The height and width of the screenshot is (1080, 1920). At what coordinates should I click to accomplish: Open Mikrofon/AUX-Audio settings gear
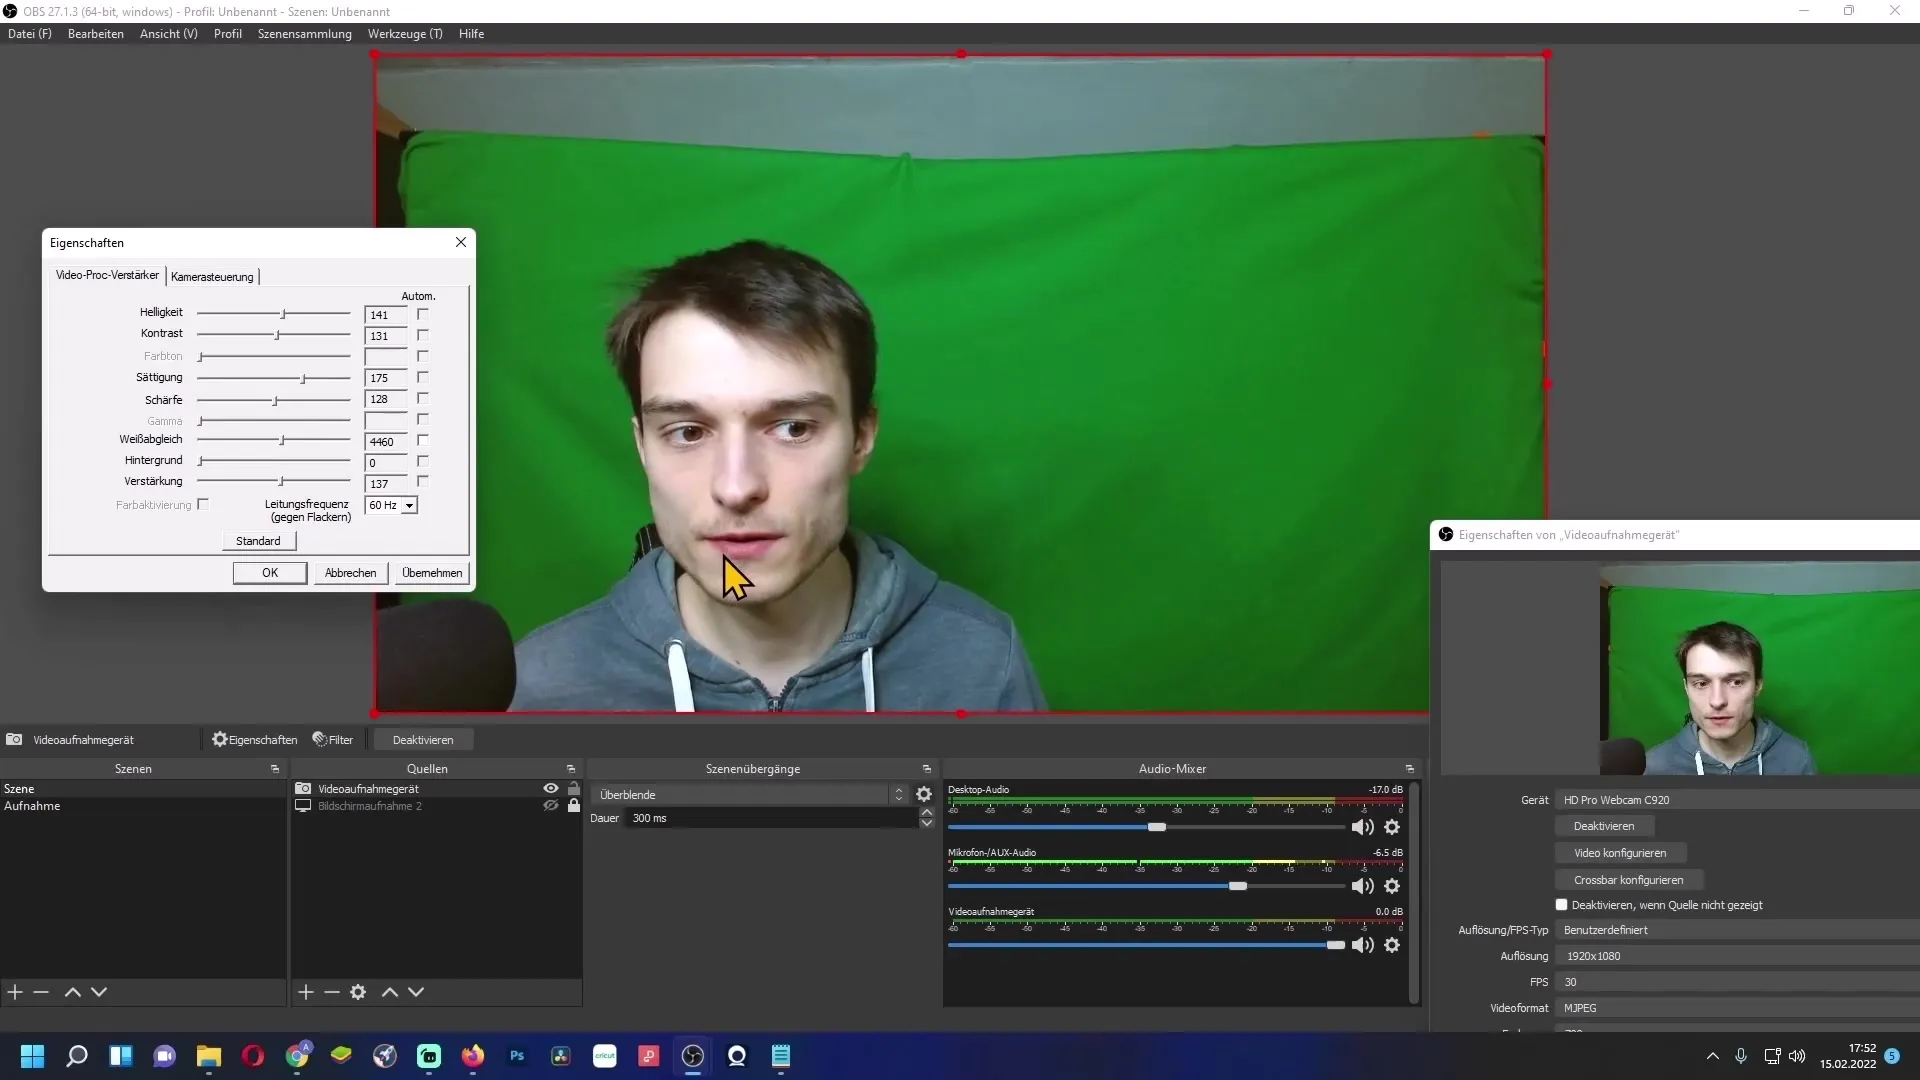[1392, 886]
